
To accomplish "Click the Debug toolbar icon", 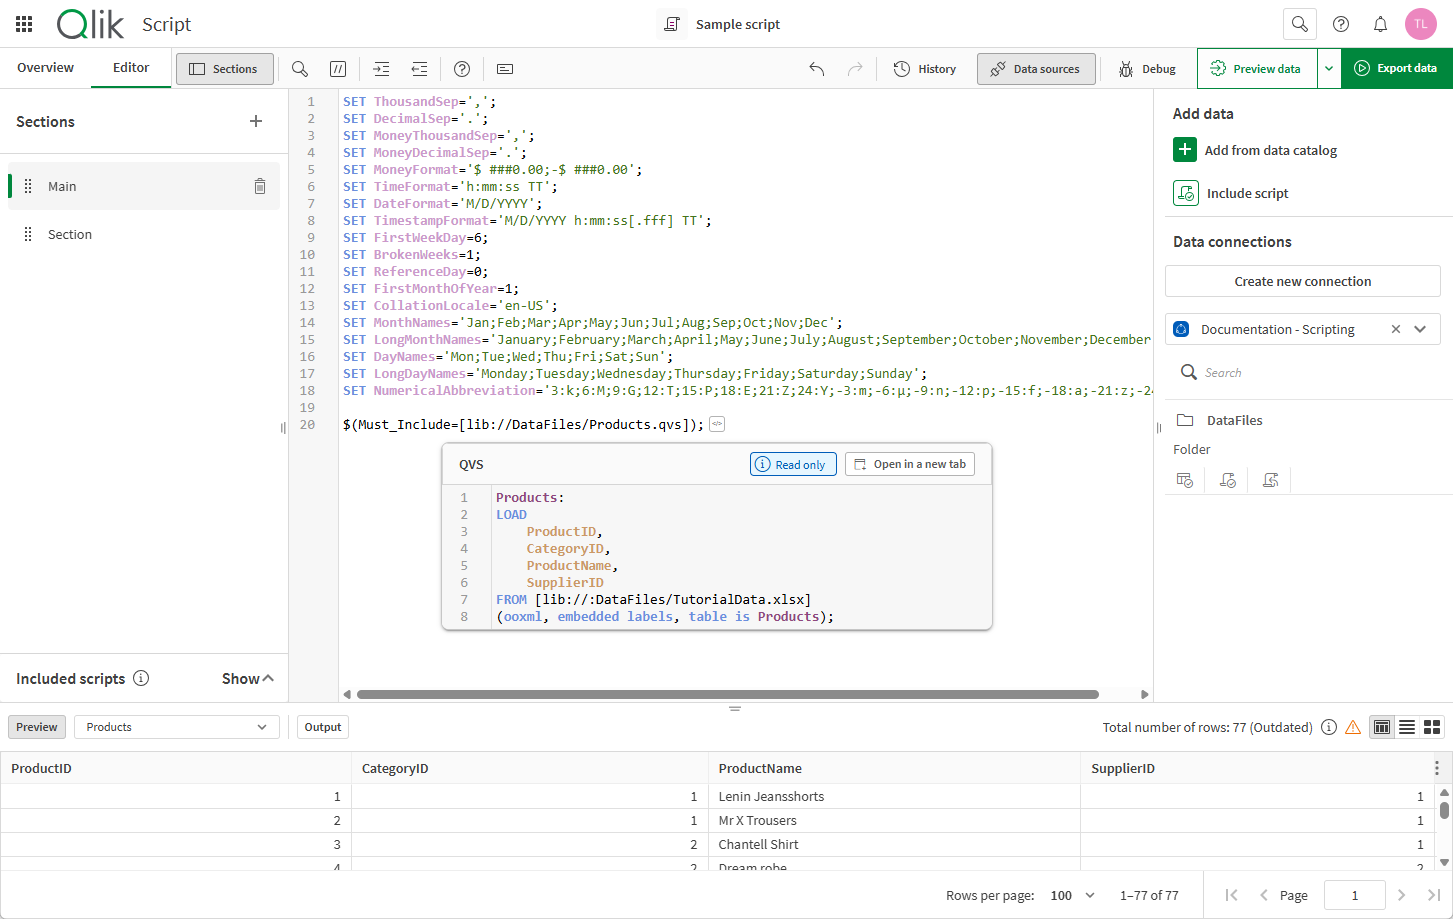I will tap(1146, 68).
